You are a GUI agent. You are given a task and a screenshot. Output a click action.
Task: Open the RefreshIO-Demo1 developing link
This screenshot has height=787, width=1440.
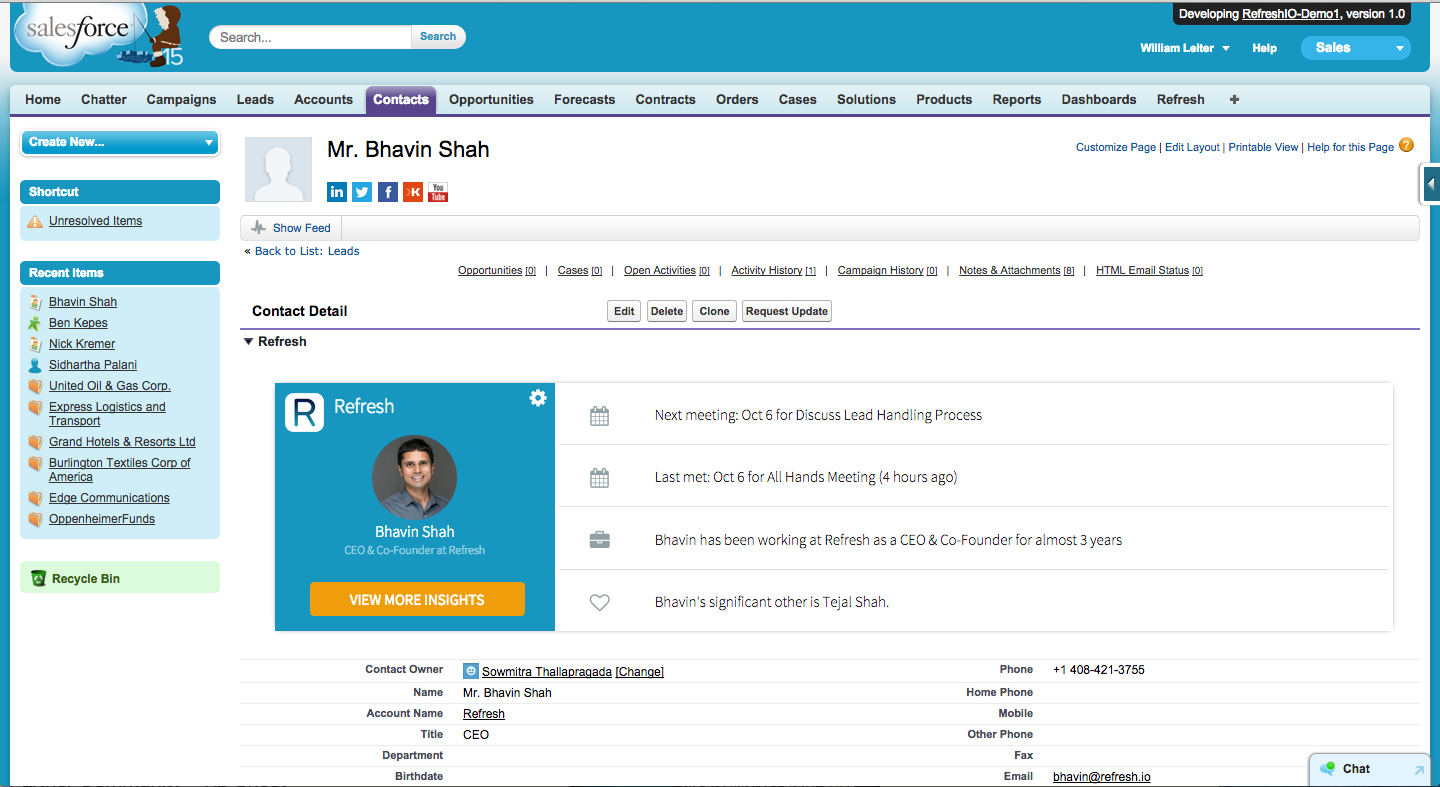point(1291,14)
